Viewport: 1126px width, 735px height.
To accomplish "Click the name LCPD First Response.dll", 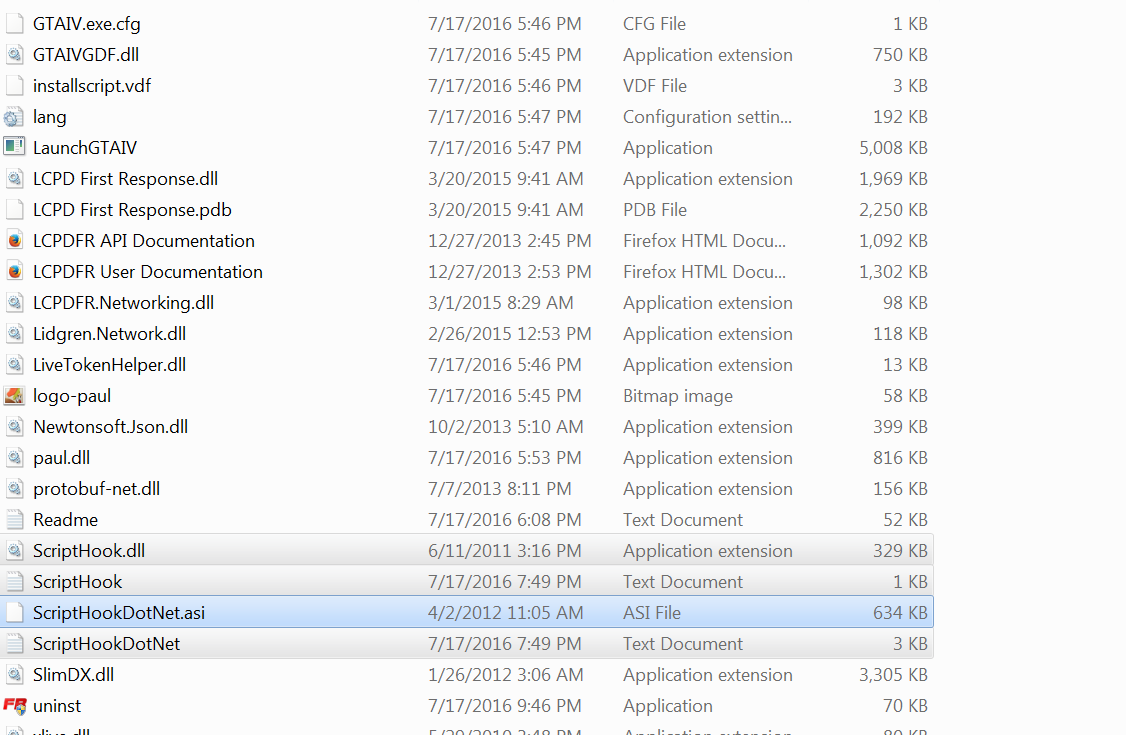I will pos(126,179).
